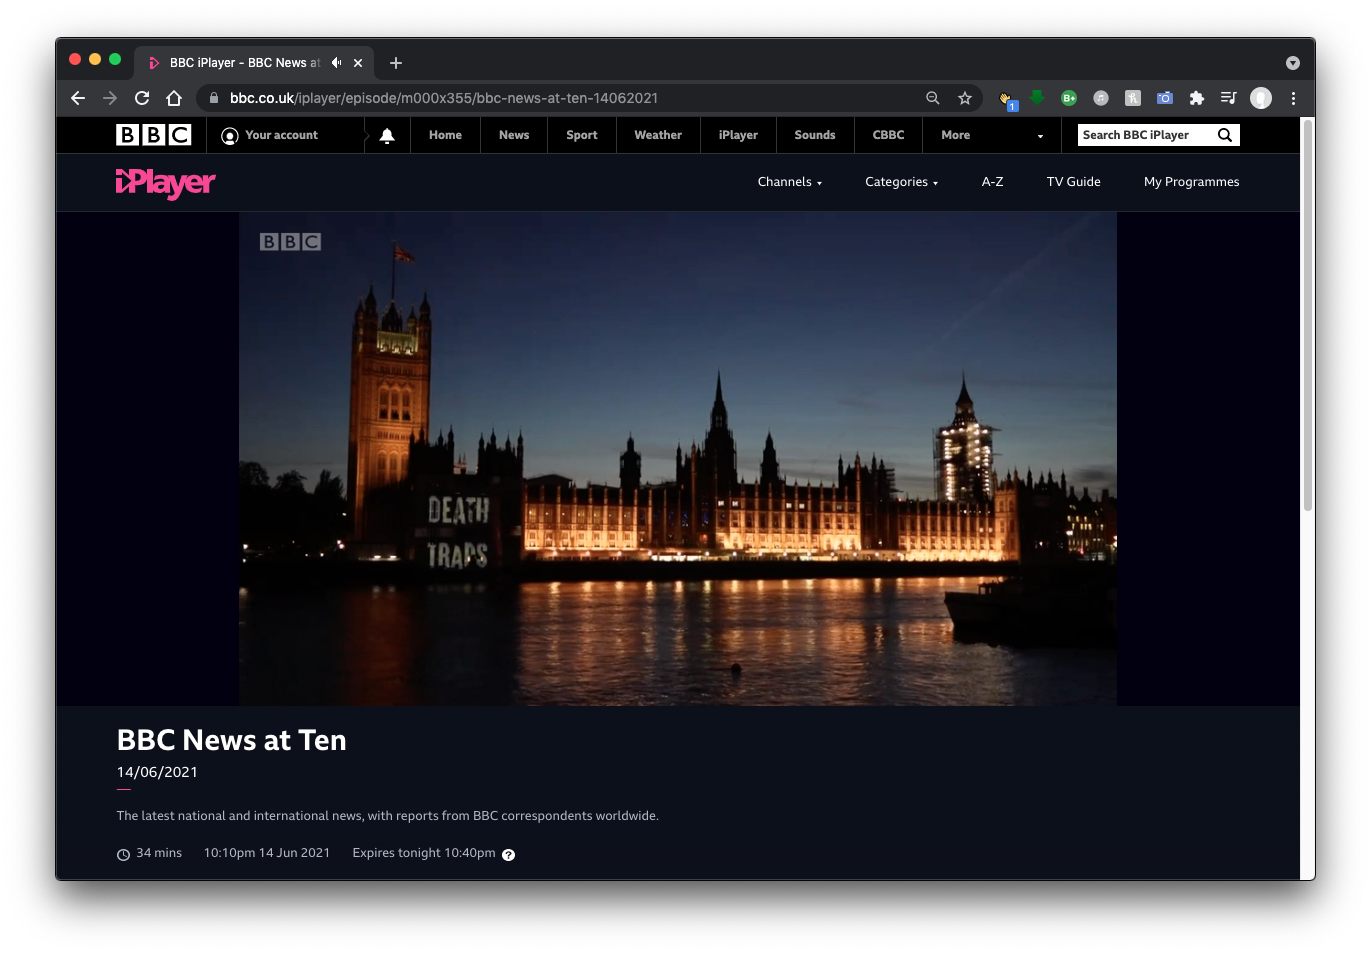Click the programme description text
Image resolution: width=1371 pixels, height=954 pixels.
[x=388, y=816]
